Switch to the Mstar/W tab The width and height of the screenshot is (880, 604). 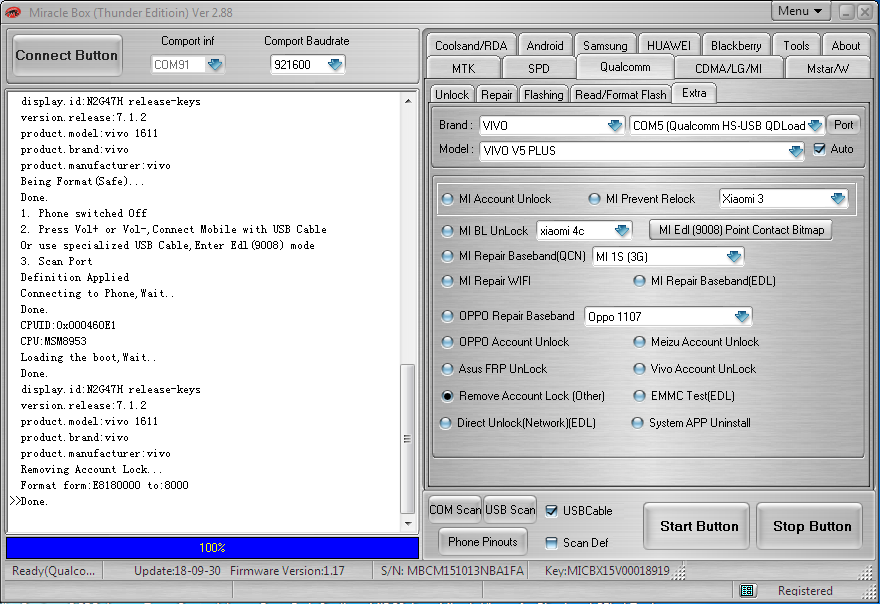[x=828, y=68]
